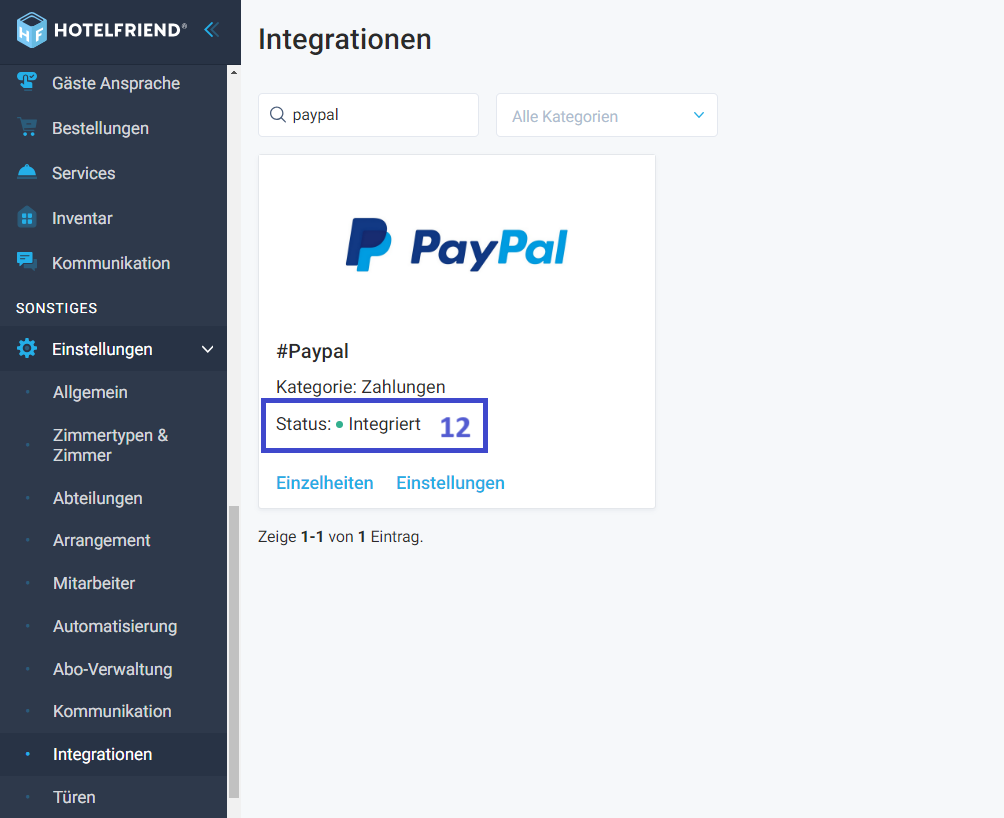The height and width of the screenshot is (818, 1004).
Task: Click the Einstellungen gear icon
Action: pyautogui.click(x=27, y=349)
